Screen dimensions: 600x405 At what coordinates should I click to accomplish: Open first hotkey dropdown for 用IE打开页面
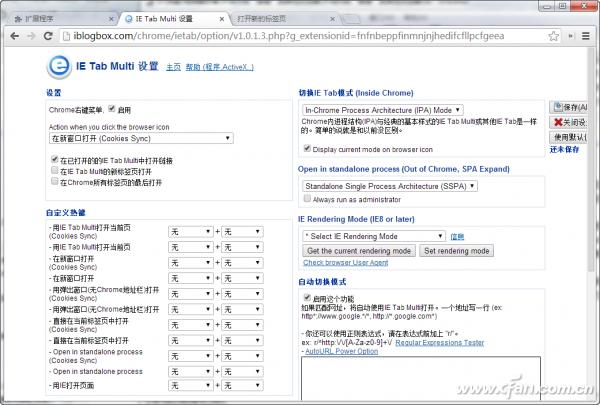(x=191, y=385)
